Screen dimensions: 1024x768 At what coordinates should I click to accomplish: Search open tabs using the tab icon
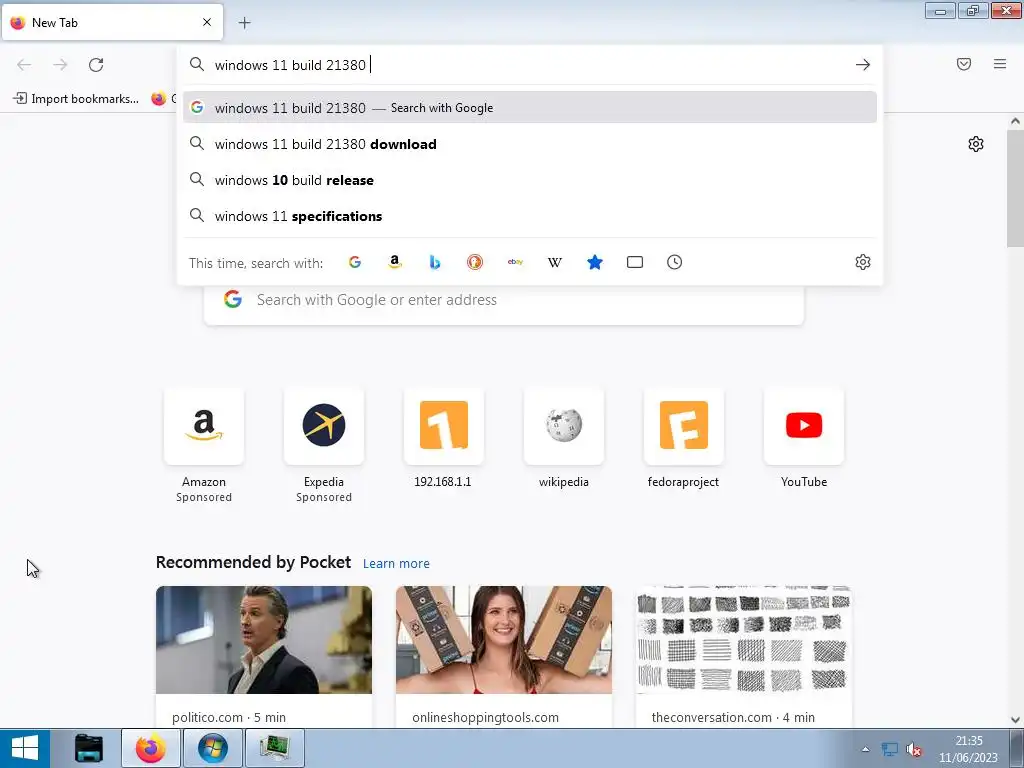635,263
